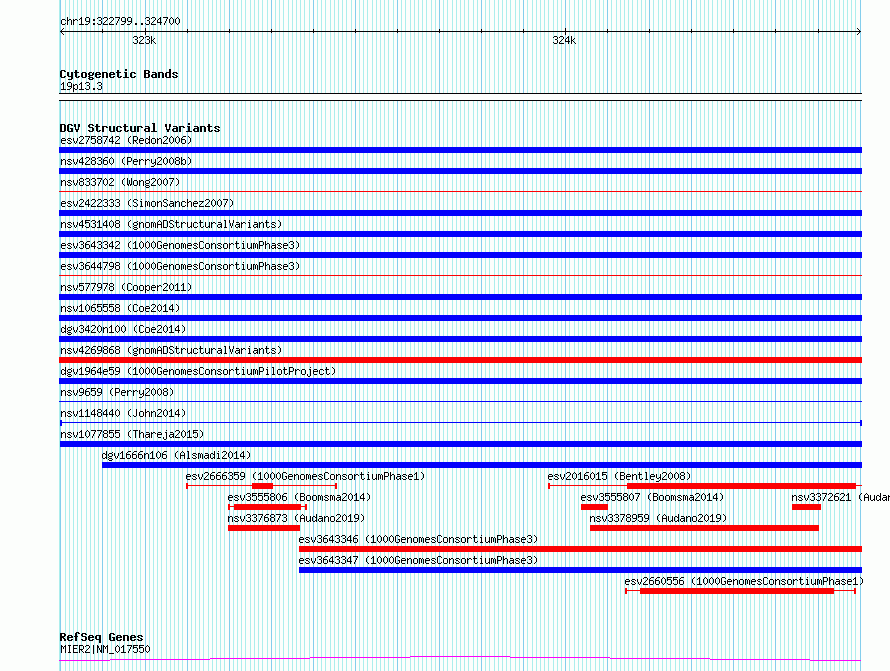The height and width of the screenshot is (671, 890).
Task: Open the nsv428360 (Perry2008b) variant label
Action: tap(126, 161)
